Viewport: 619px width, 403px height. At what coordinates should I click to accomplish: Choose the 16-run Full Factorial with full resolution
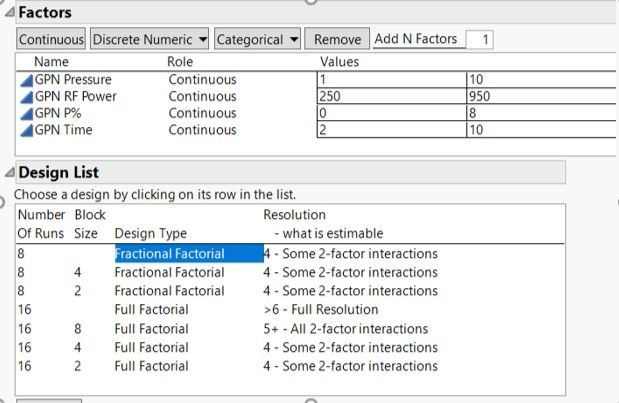click(x=151, y=310)
